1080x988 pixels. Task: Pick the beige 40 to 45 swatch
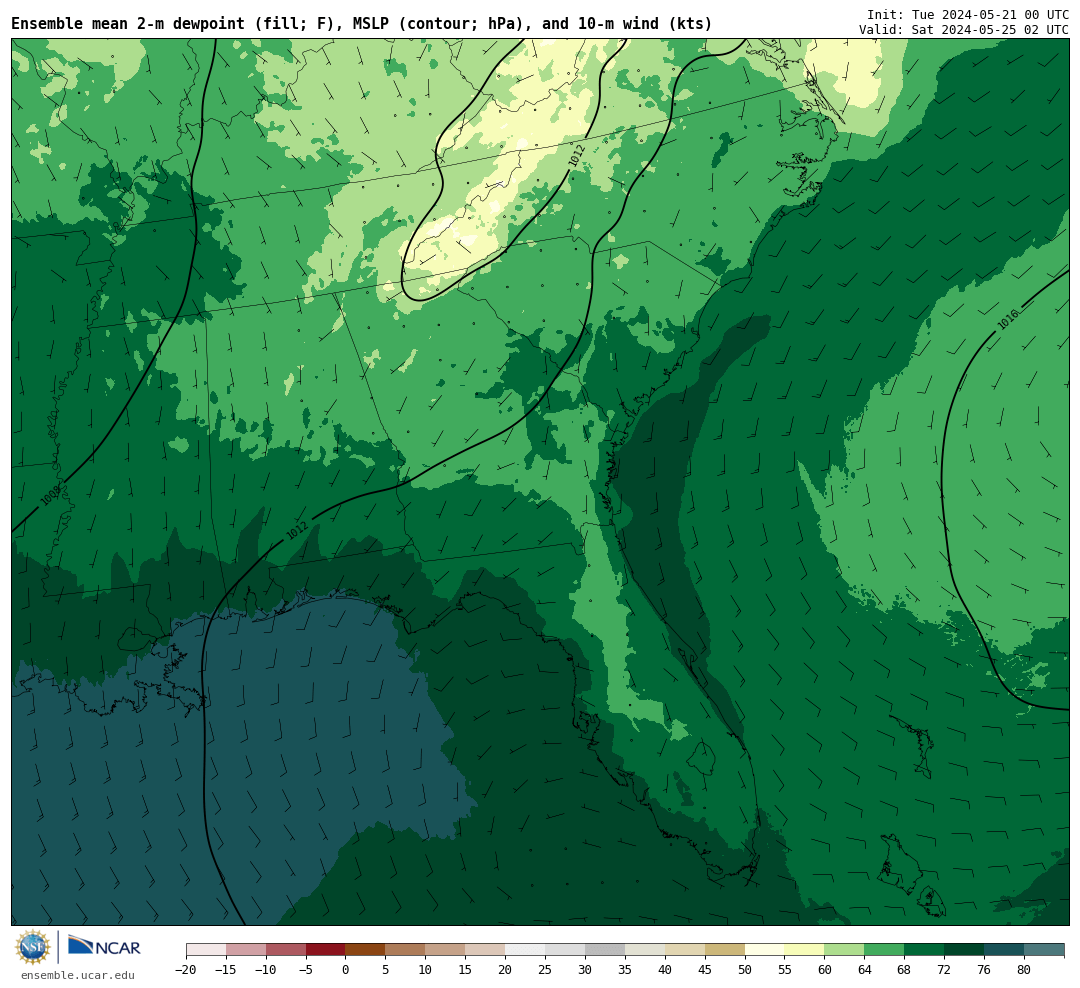click(x=685, y=950)
